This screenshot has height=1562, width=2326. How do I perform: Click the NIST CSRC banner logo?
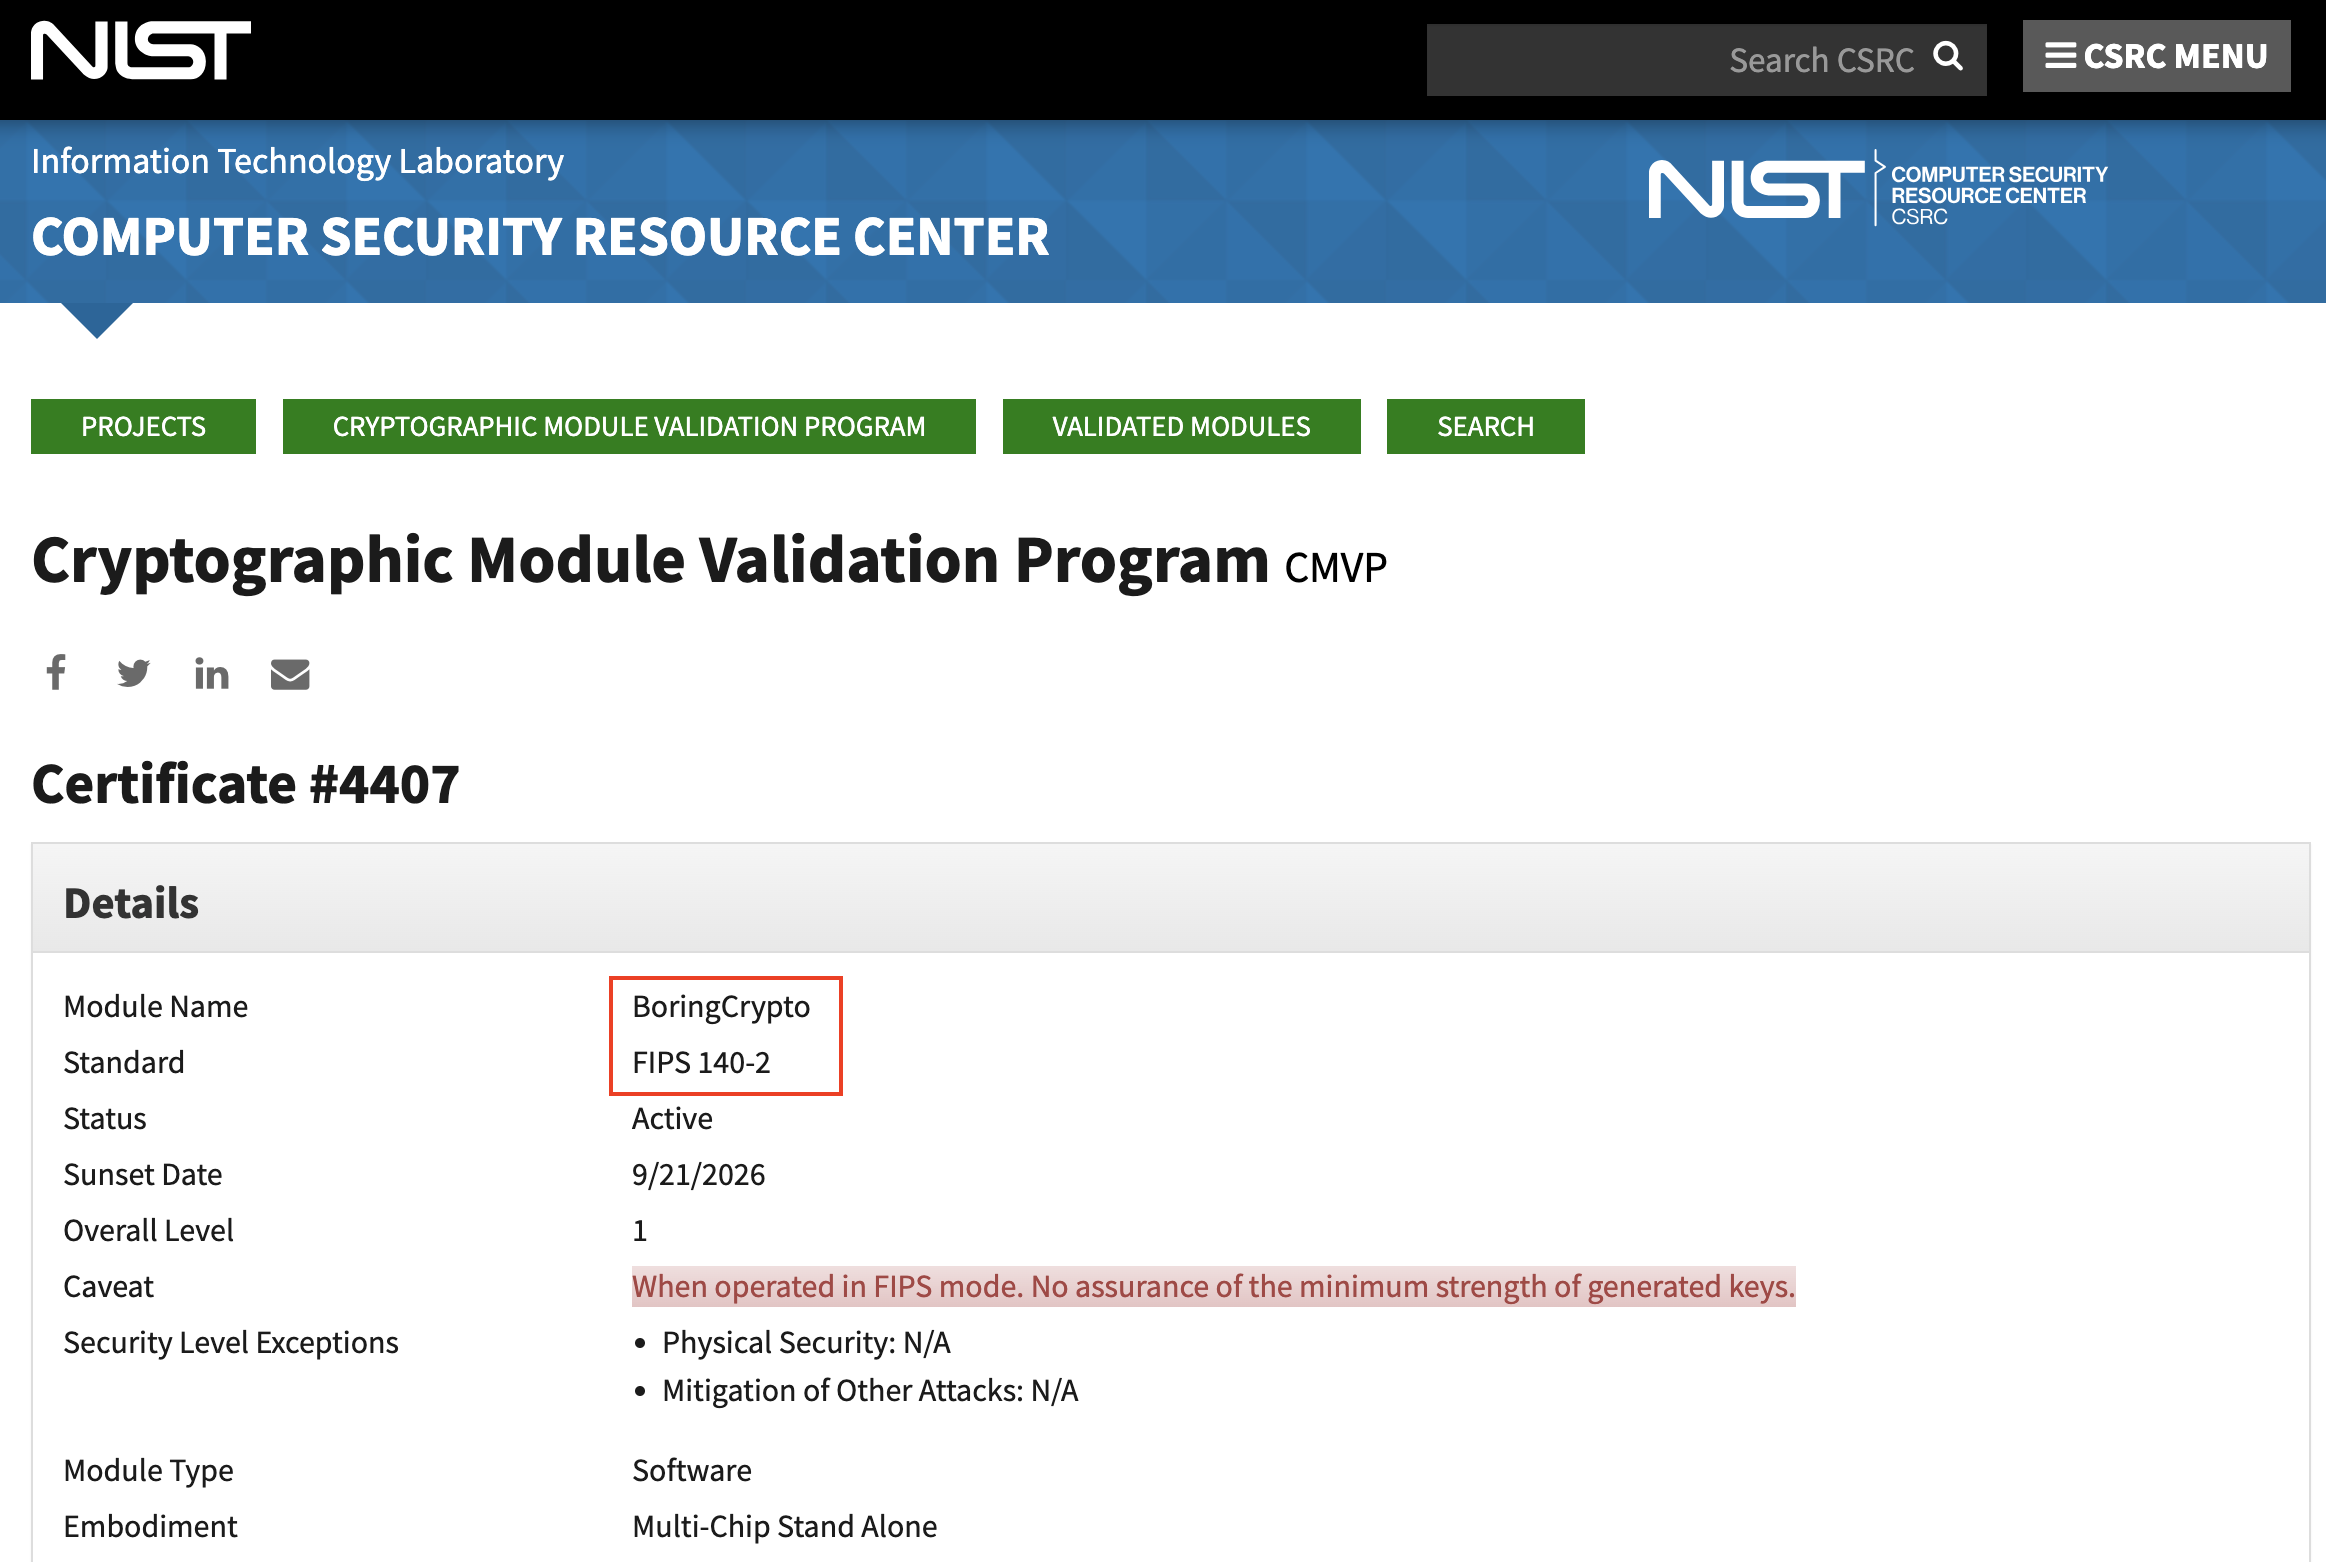coord(1877,189)
